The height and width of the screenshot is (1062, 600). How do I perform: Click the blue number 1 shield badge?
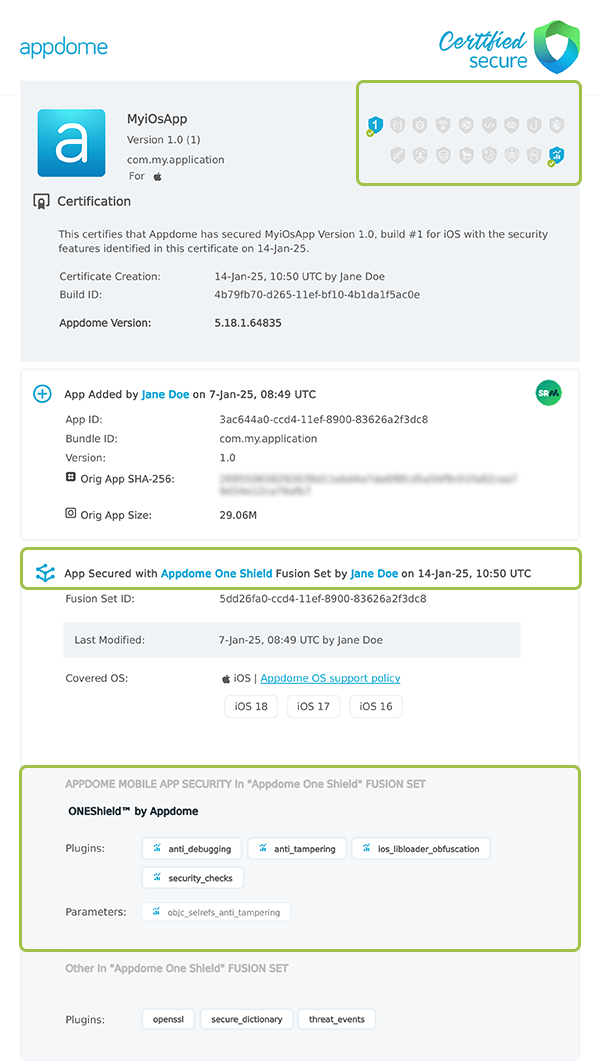375,125
